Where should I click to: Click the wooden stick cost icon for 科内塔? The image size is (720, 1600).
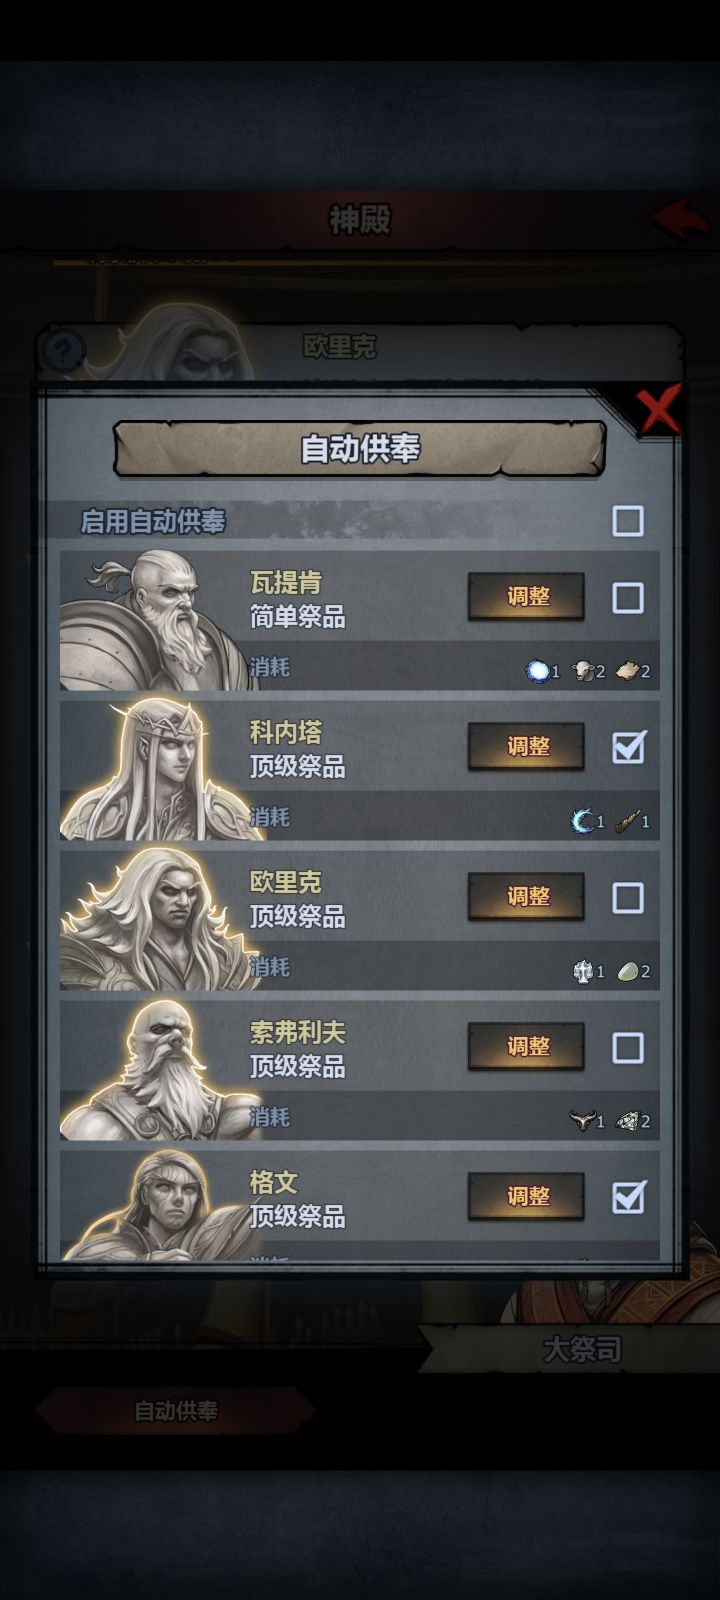[x=627, y=821]
